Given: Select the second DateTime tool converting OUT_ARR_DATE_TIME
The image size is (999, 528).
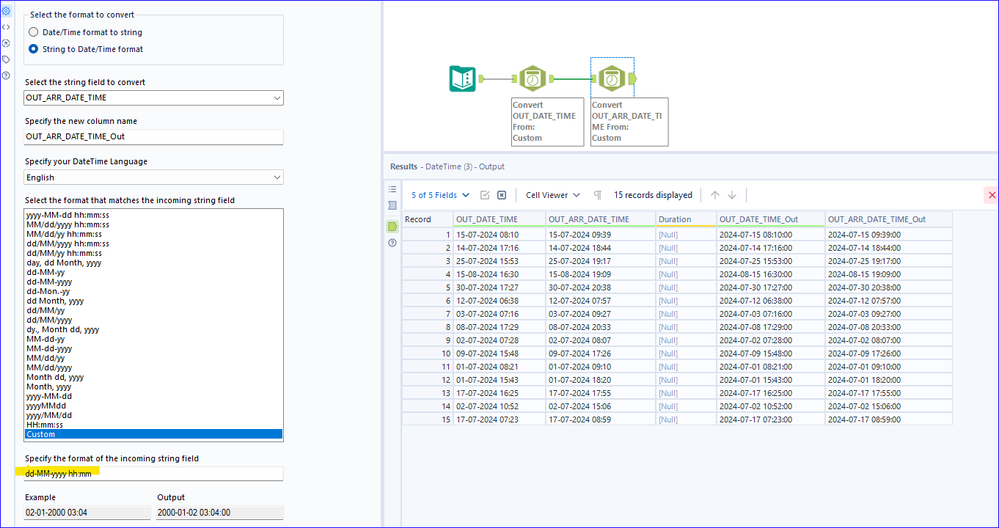Looking at the screenshot, I should [610, 78].
